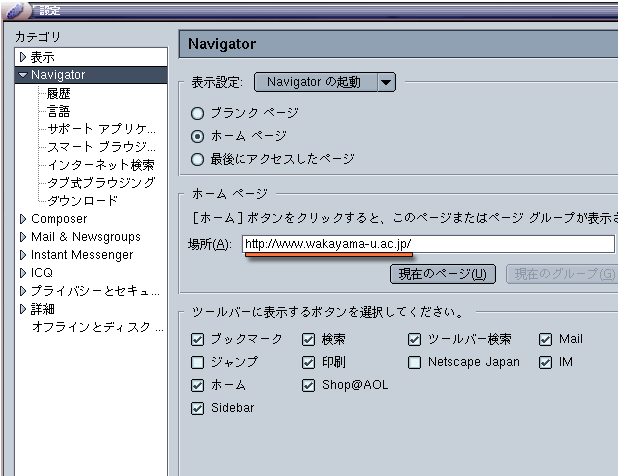Screen dimensions: 618x476
Task: Uncheck the Shop@AOL checkbox
Action: (309, 385)
